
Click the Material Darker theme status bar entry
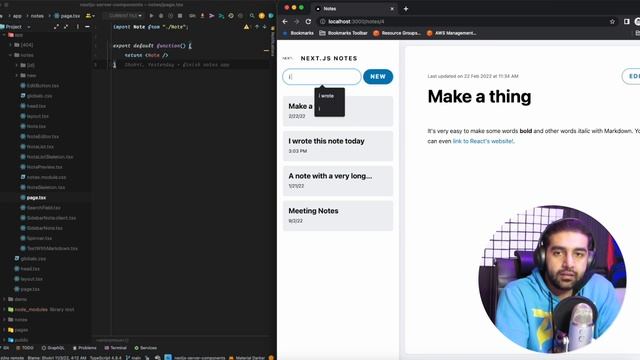(x=247, y=358)
